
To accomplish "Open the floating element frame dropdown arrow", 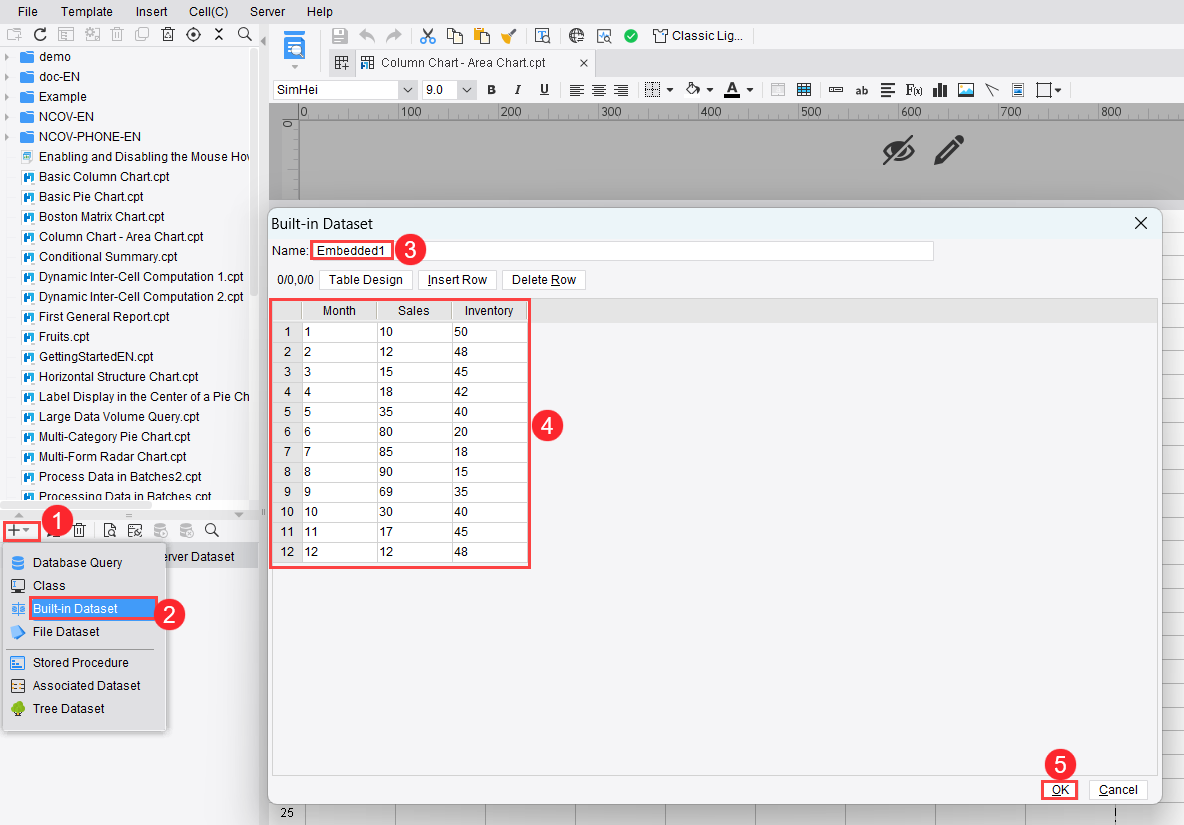I will click(x=1058, y=90).
